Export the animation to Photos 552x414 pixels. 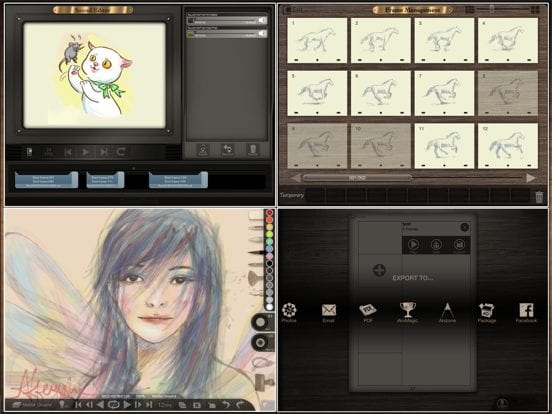click(x=289, y=313)
